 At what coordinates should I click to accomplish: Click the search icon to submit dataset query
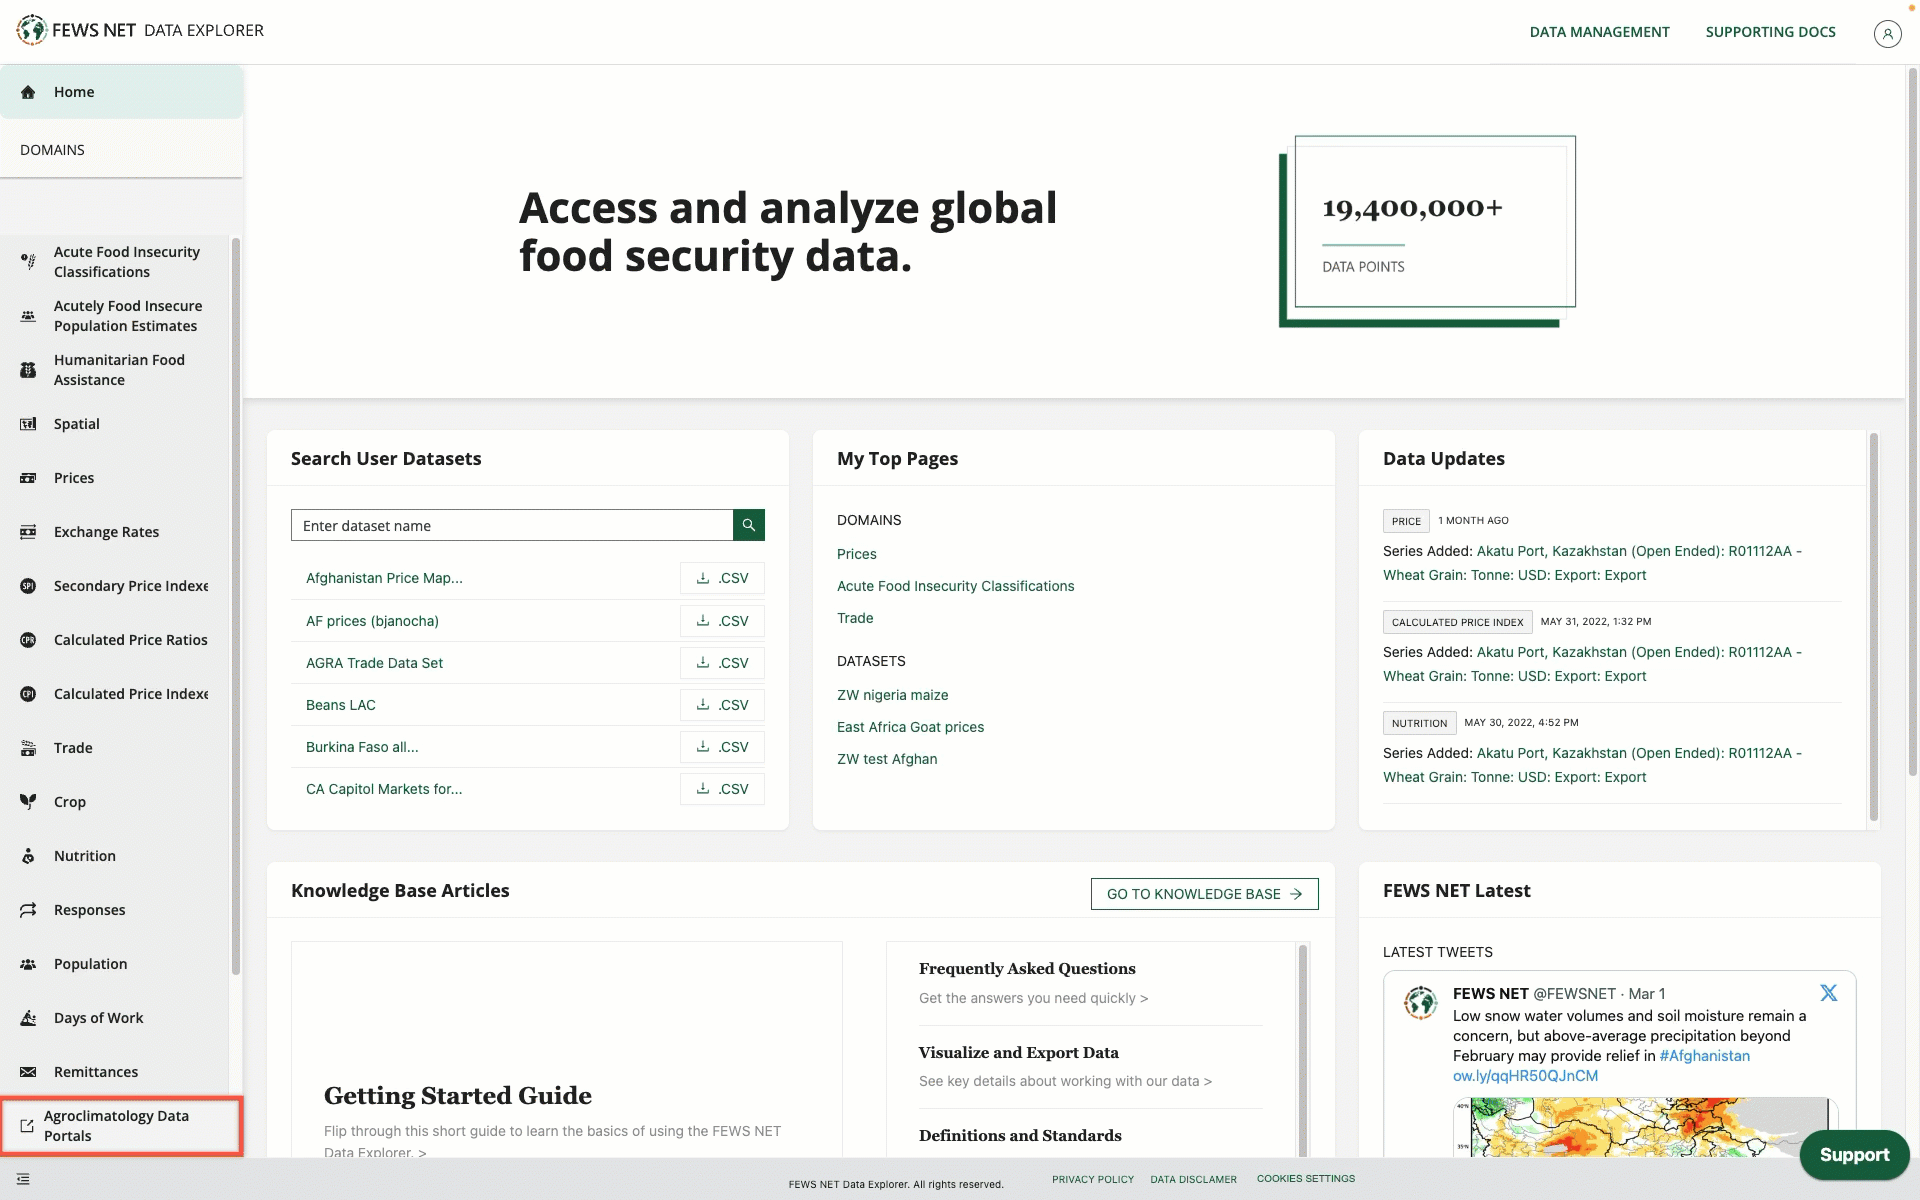pos(749,525)
